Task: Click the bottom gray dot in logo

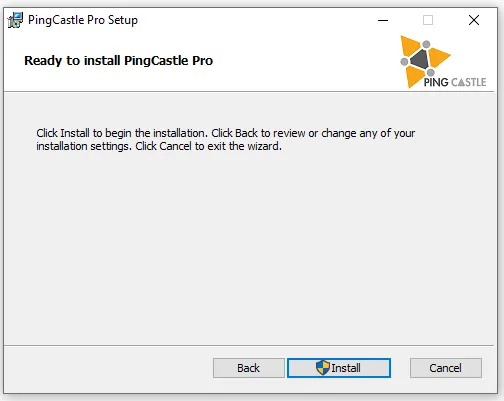Action: point(431,72)
